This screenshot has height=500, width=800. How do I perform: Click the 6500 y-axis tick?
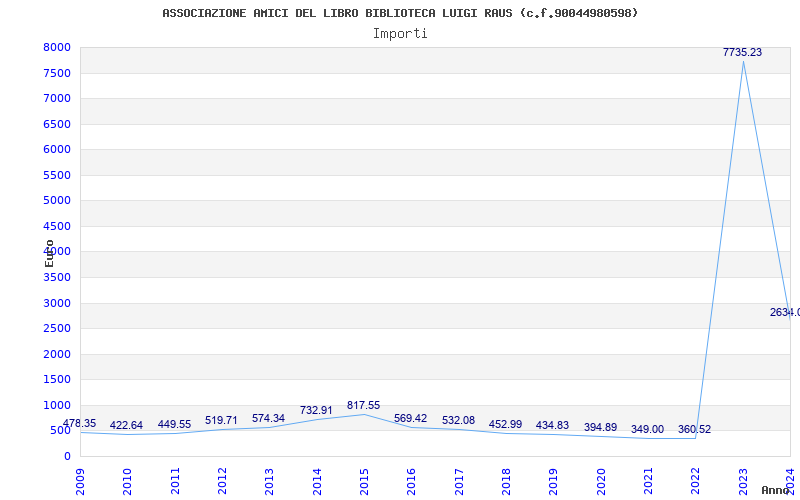pyautogui.click(x=57, y=124)
